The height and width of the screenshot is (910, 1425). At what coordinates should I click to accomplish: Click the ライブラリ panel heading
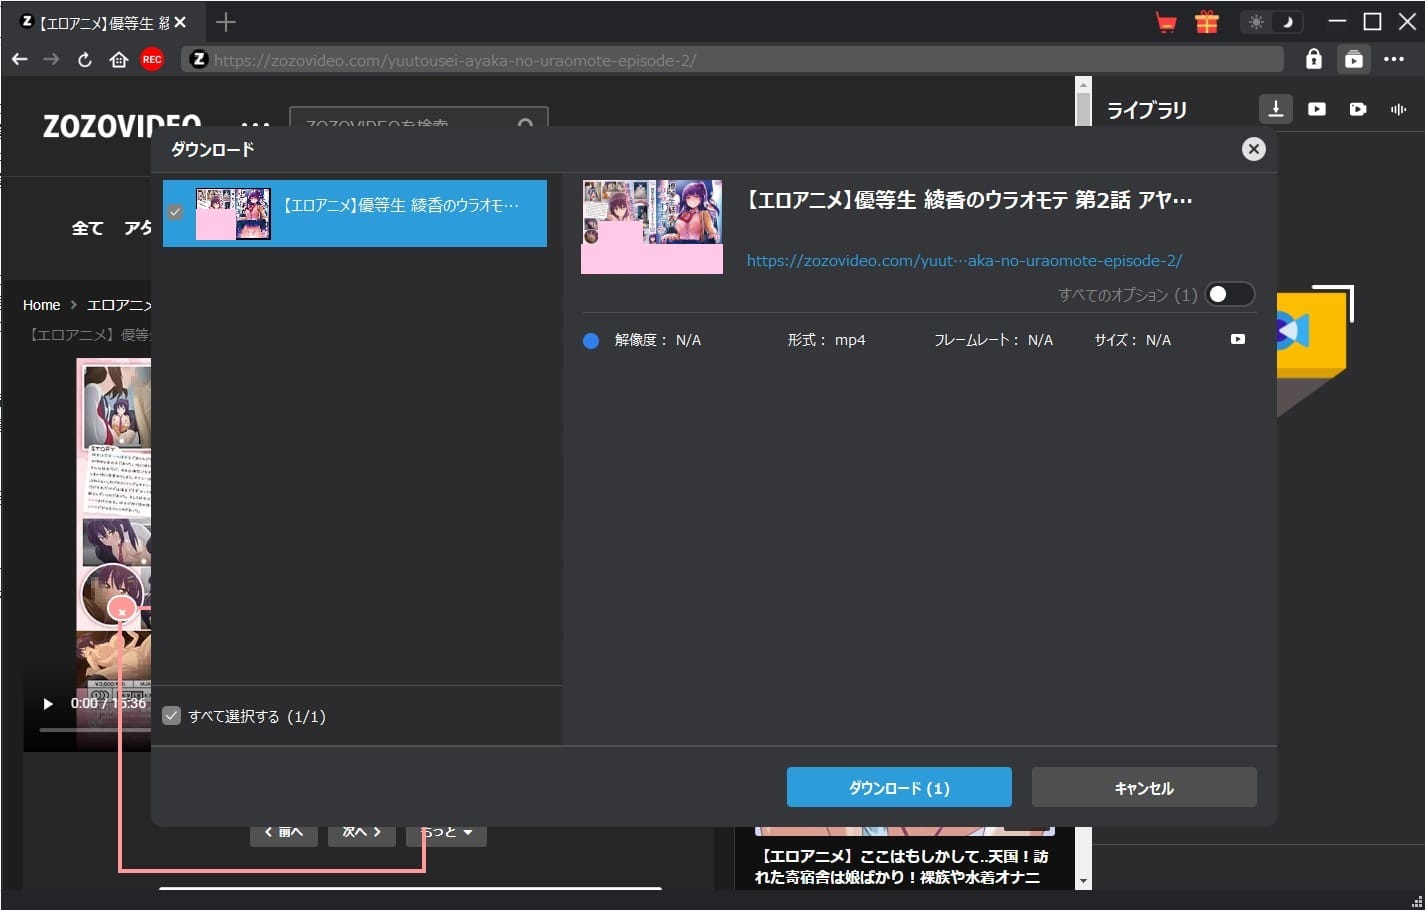click(1146, 110)
